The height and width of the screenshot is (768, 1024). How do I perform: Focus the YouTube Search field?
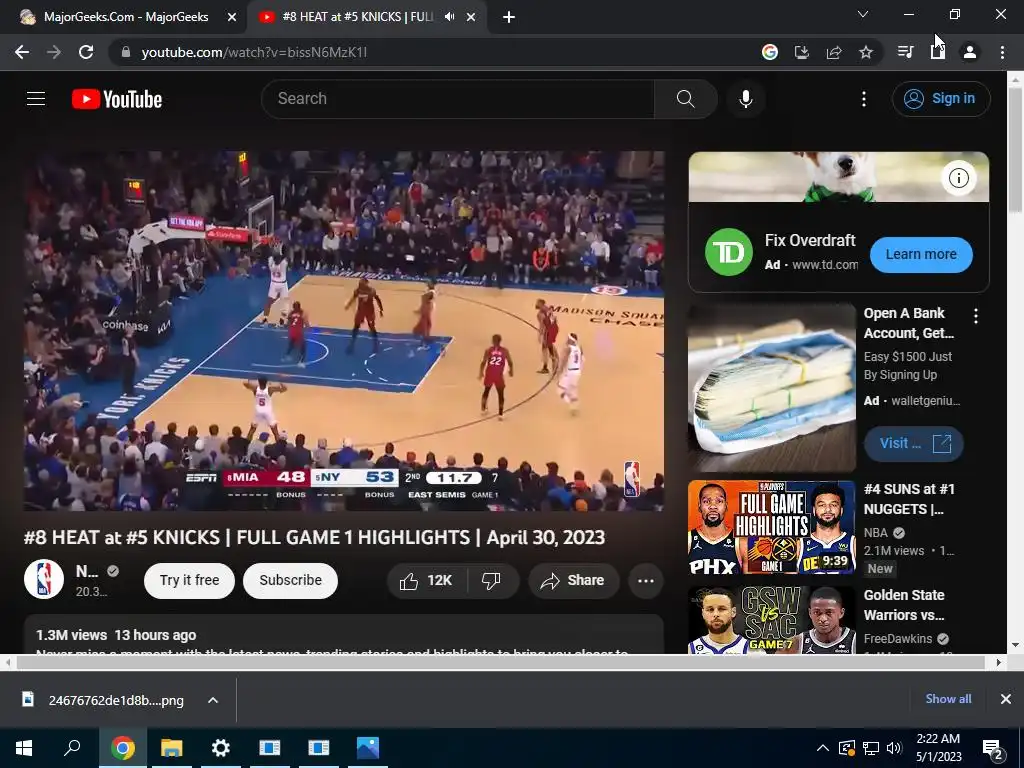[458, 99]
